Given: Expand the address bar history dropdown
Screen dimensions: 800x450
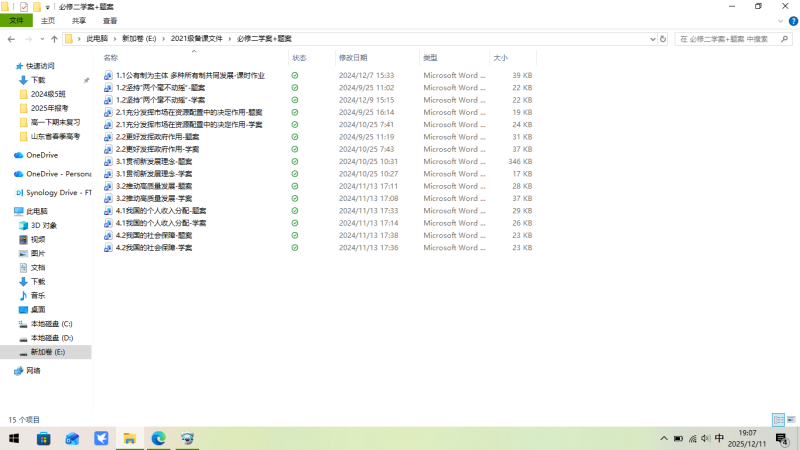Looking at the screenshot, I should (651, 39).
